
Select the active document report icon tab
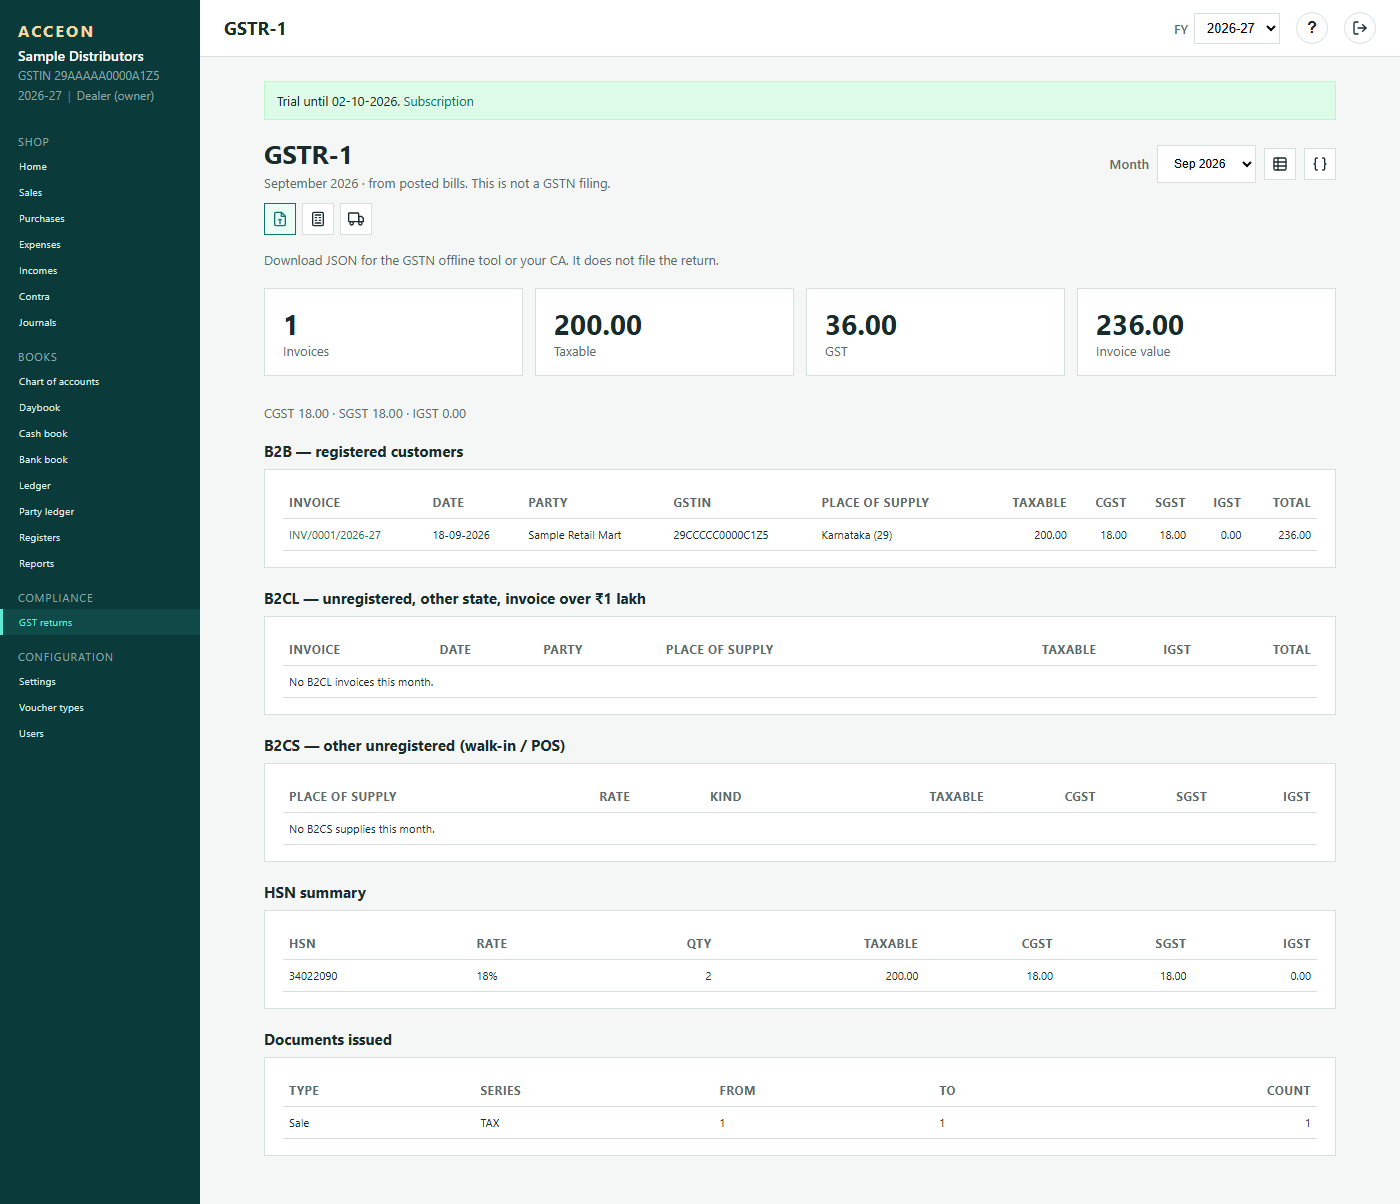pos(280,219)
